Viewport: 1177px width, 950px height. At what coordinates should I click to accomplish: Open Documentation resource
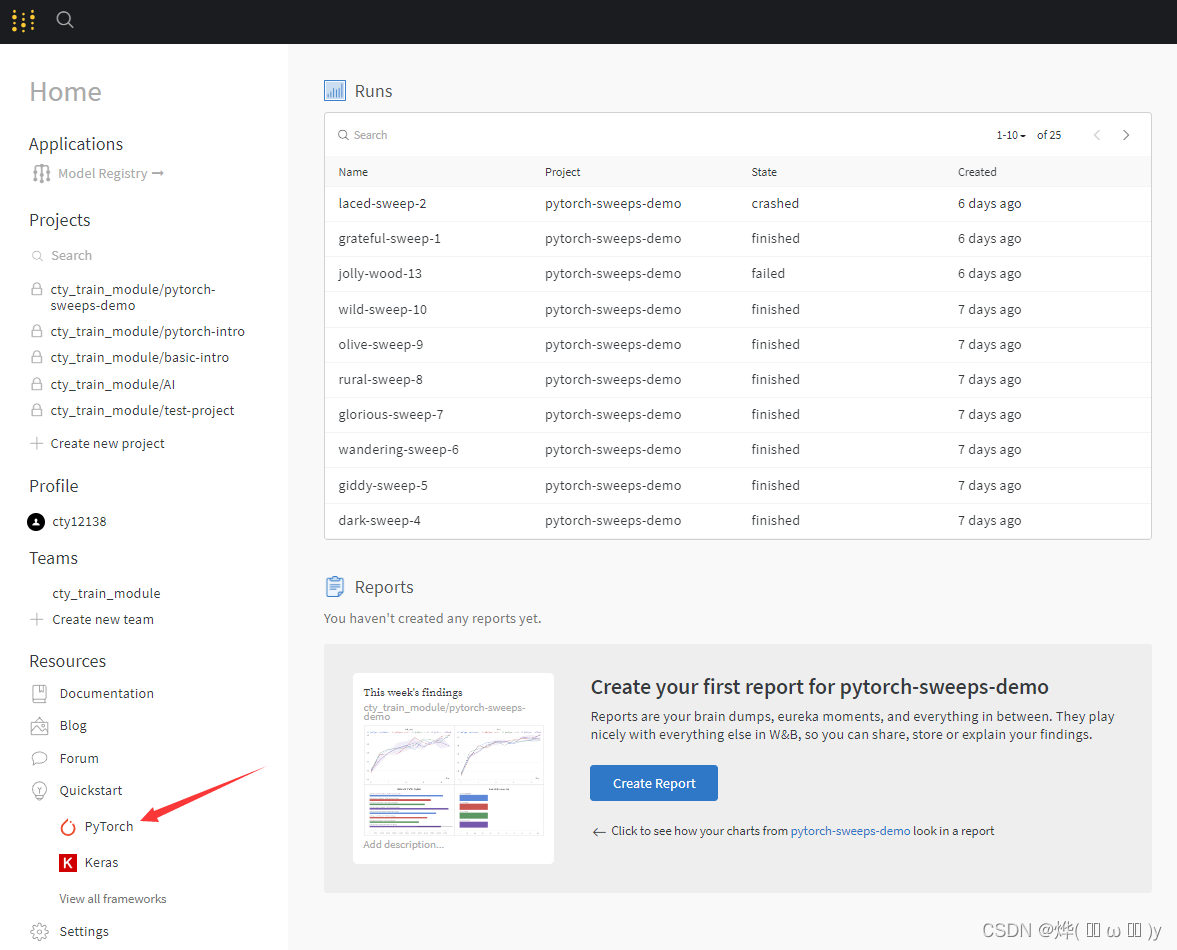[x=107, y=693]
